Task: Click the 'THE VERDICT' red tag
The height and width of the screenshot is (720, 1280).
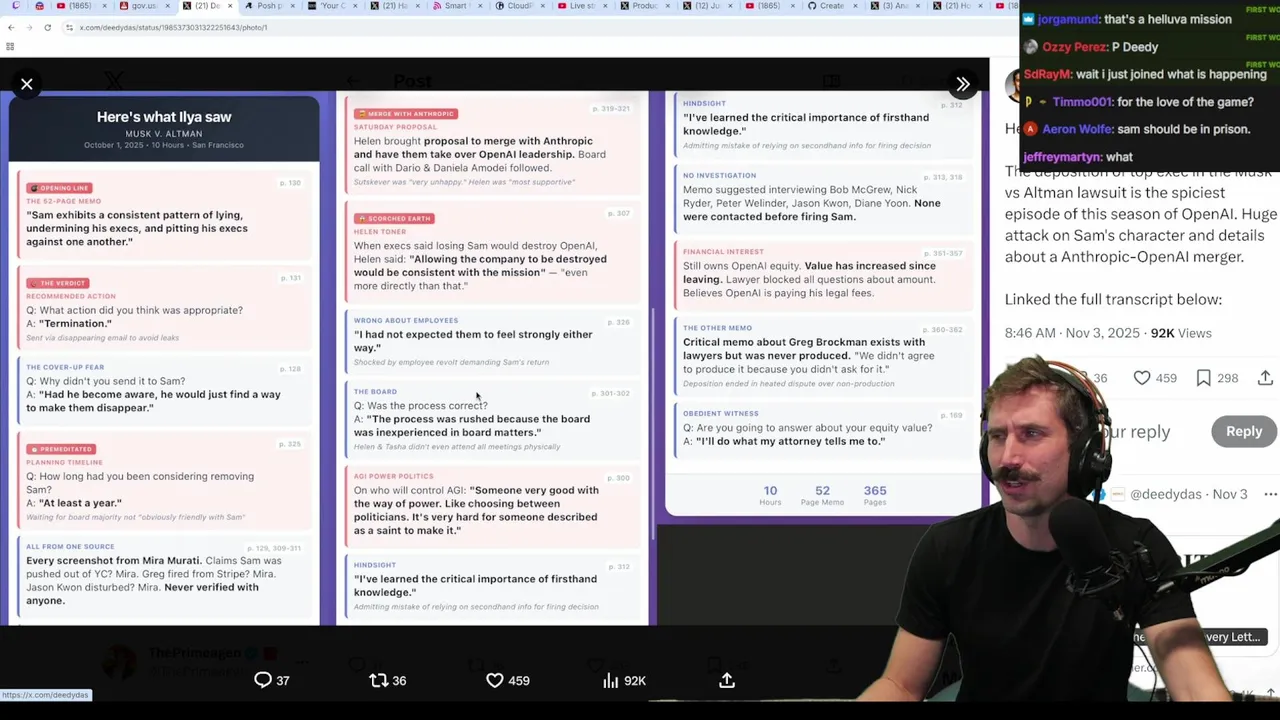Action: pyautogui.click(x=58, y=283)
